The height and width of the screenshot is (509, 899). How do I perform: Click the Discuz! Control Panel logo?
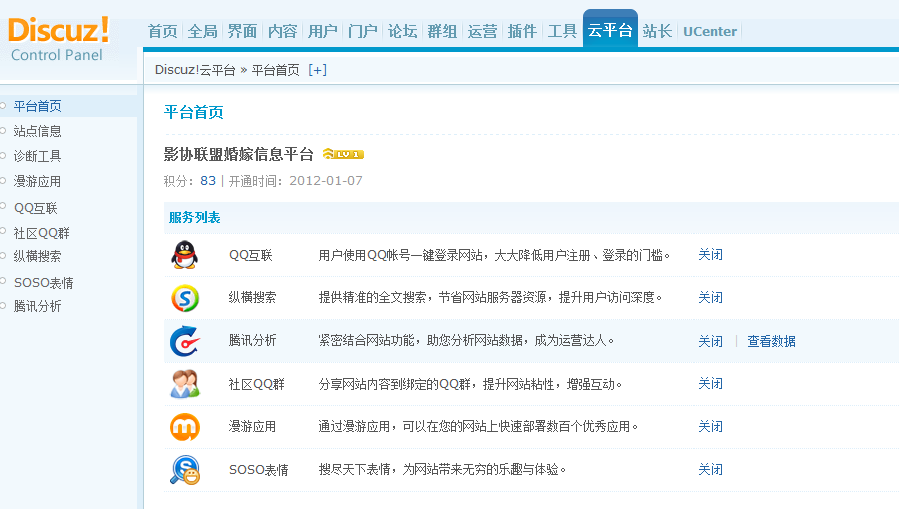coord(58,39)
